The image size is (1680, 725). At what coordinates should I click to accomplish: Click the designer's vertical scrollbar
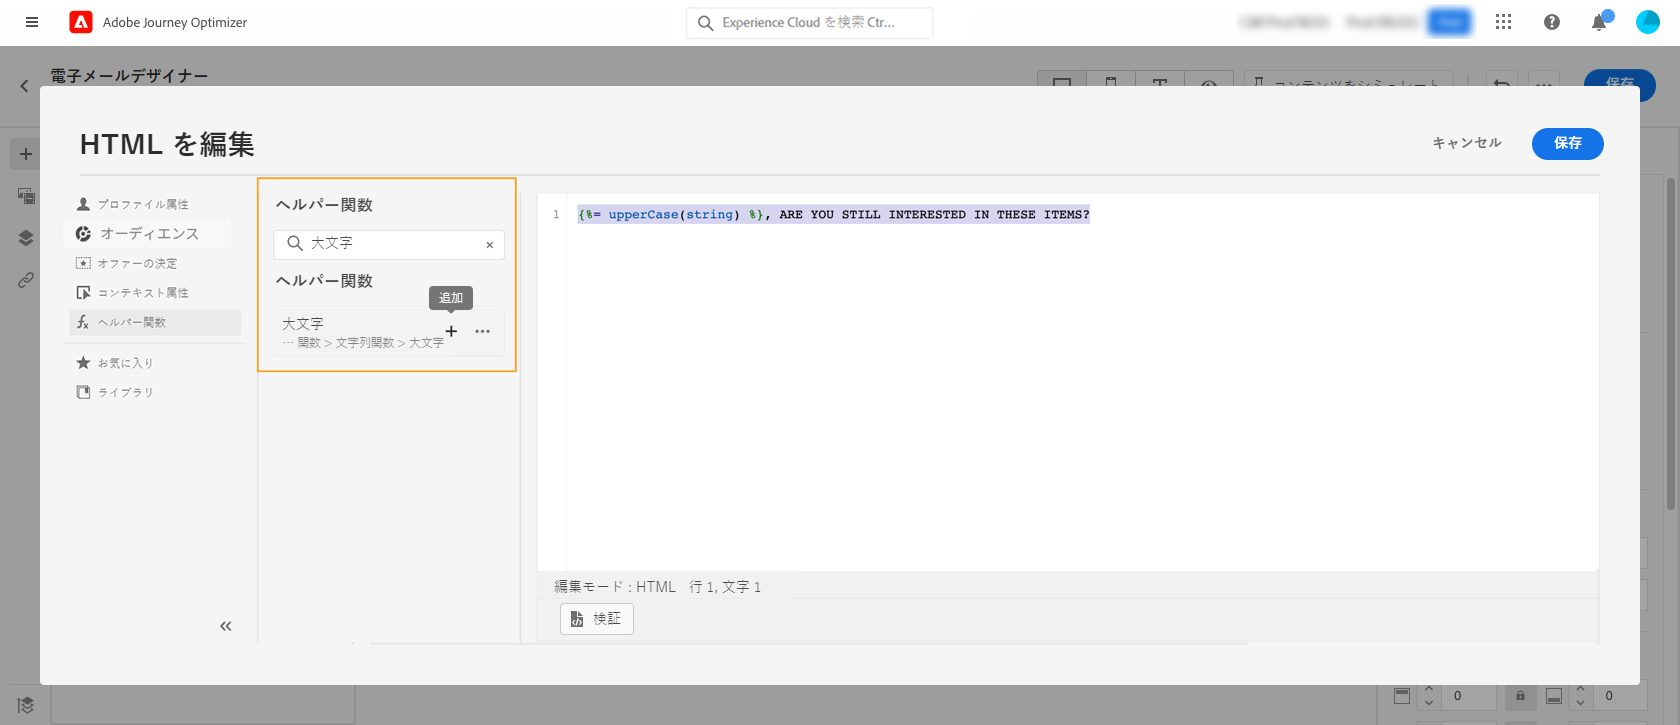[x=1670, y=342]
